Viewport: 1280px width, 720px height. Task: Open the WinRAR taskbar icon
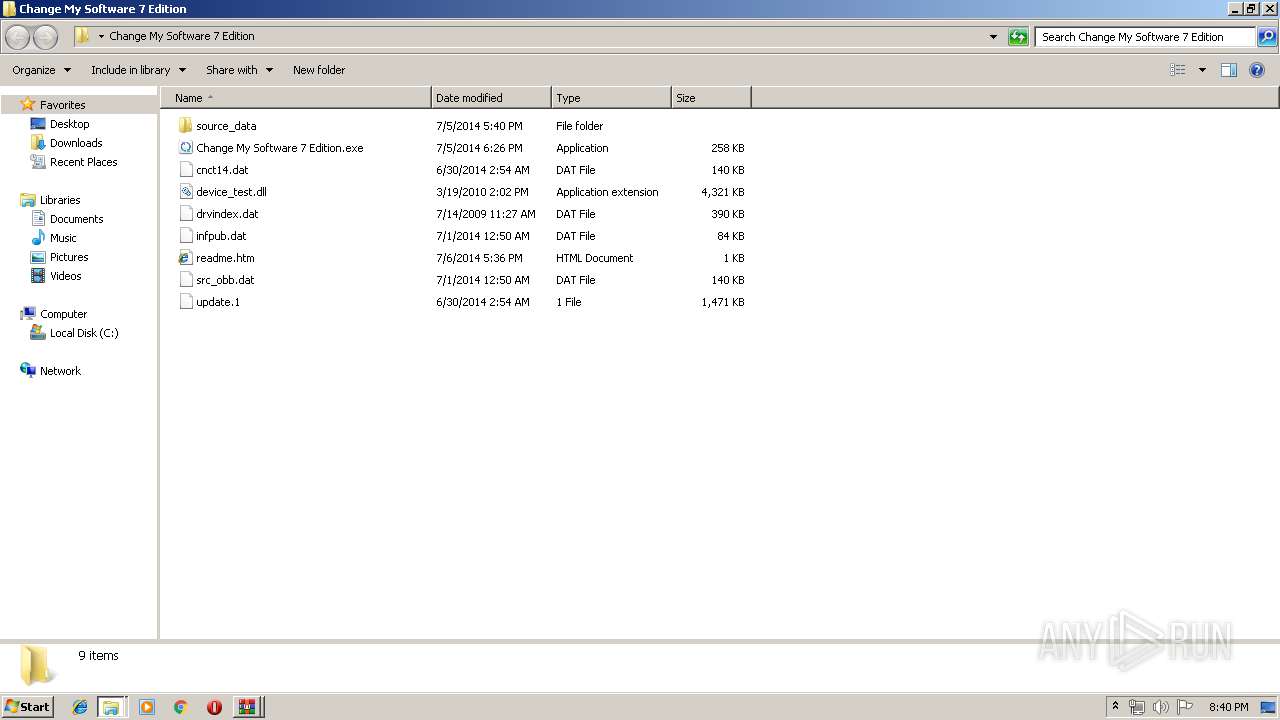(x=247, y=707)
